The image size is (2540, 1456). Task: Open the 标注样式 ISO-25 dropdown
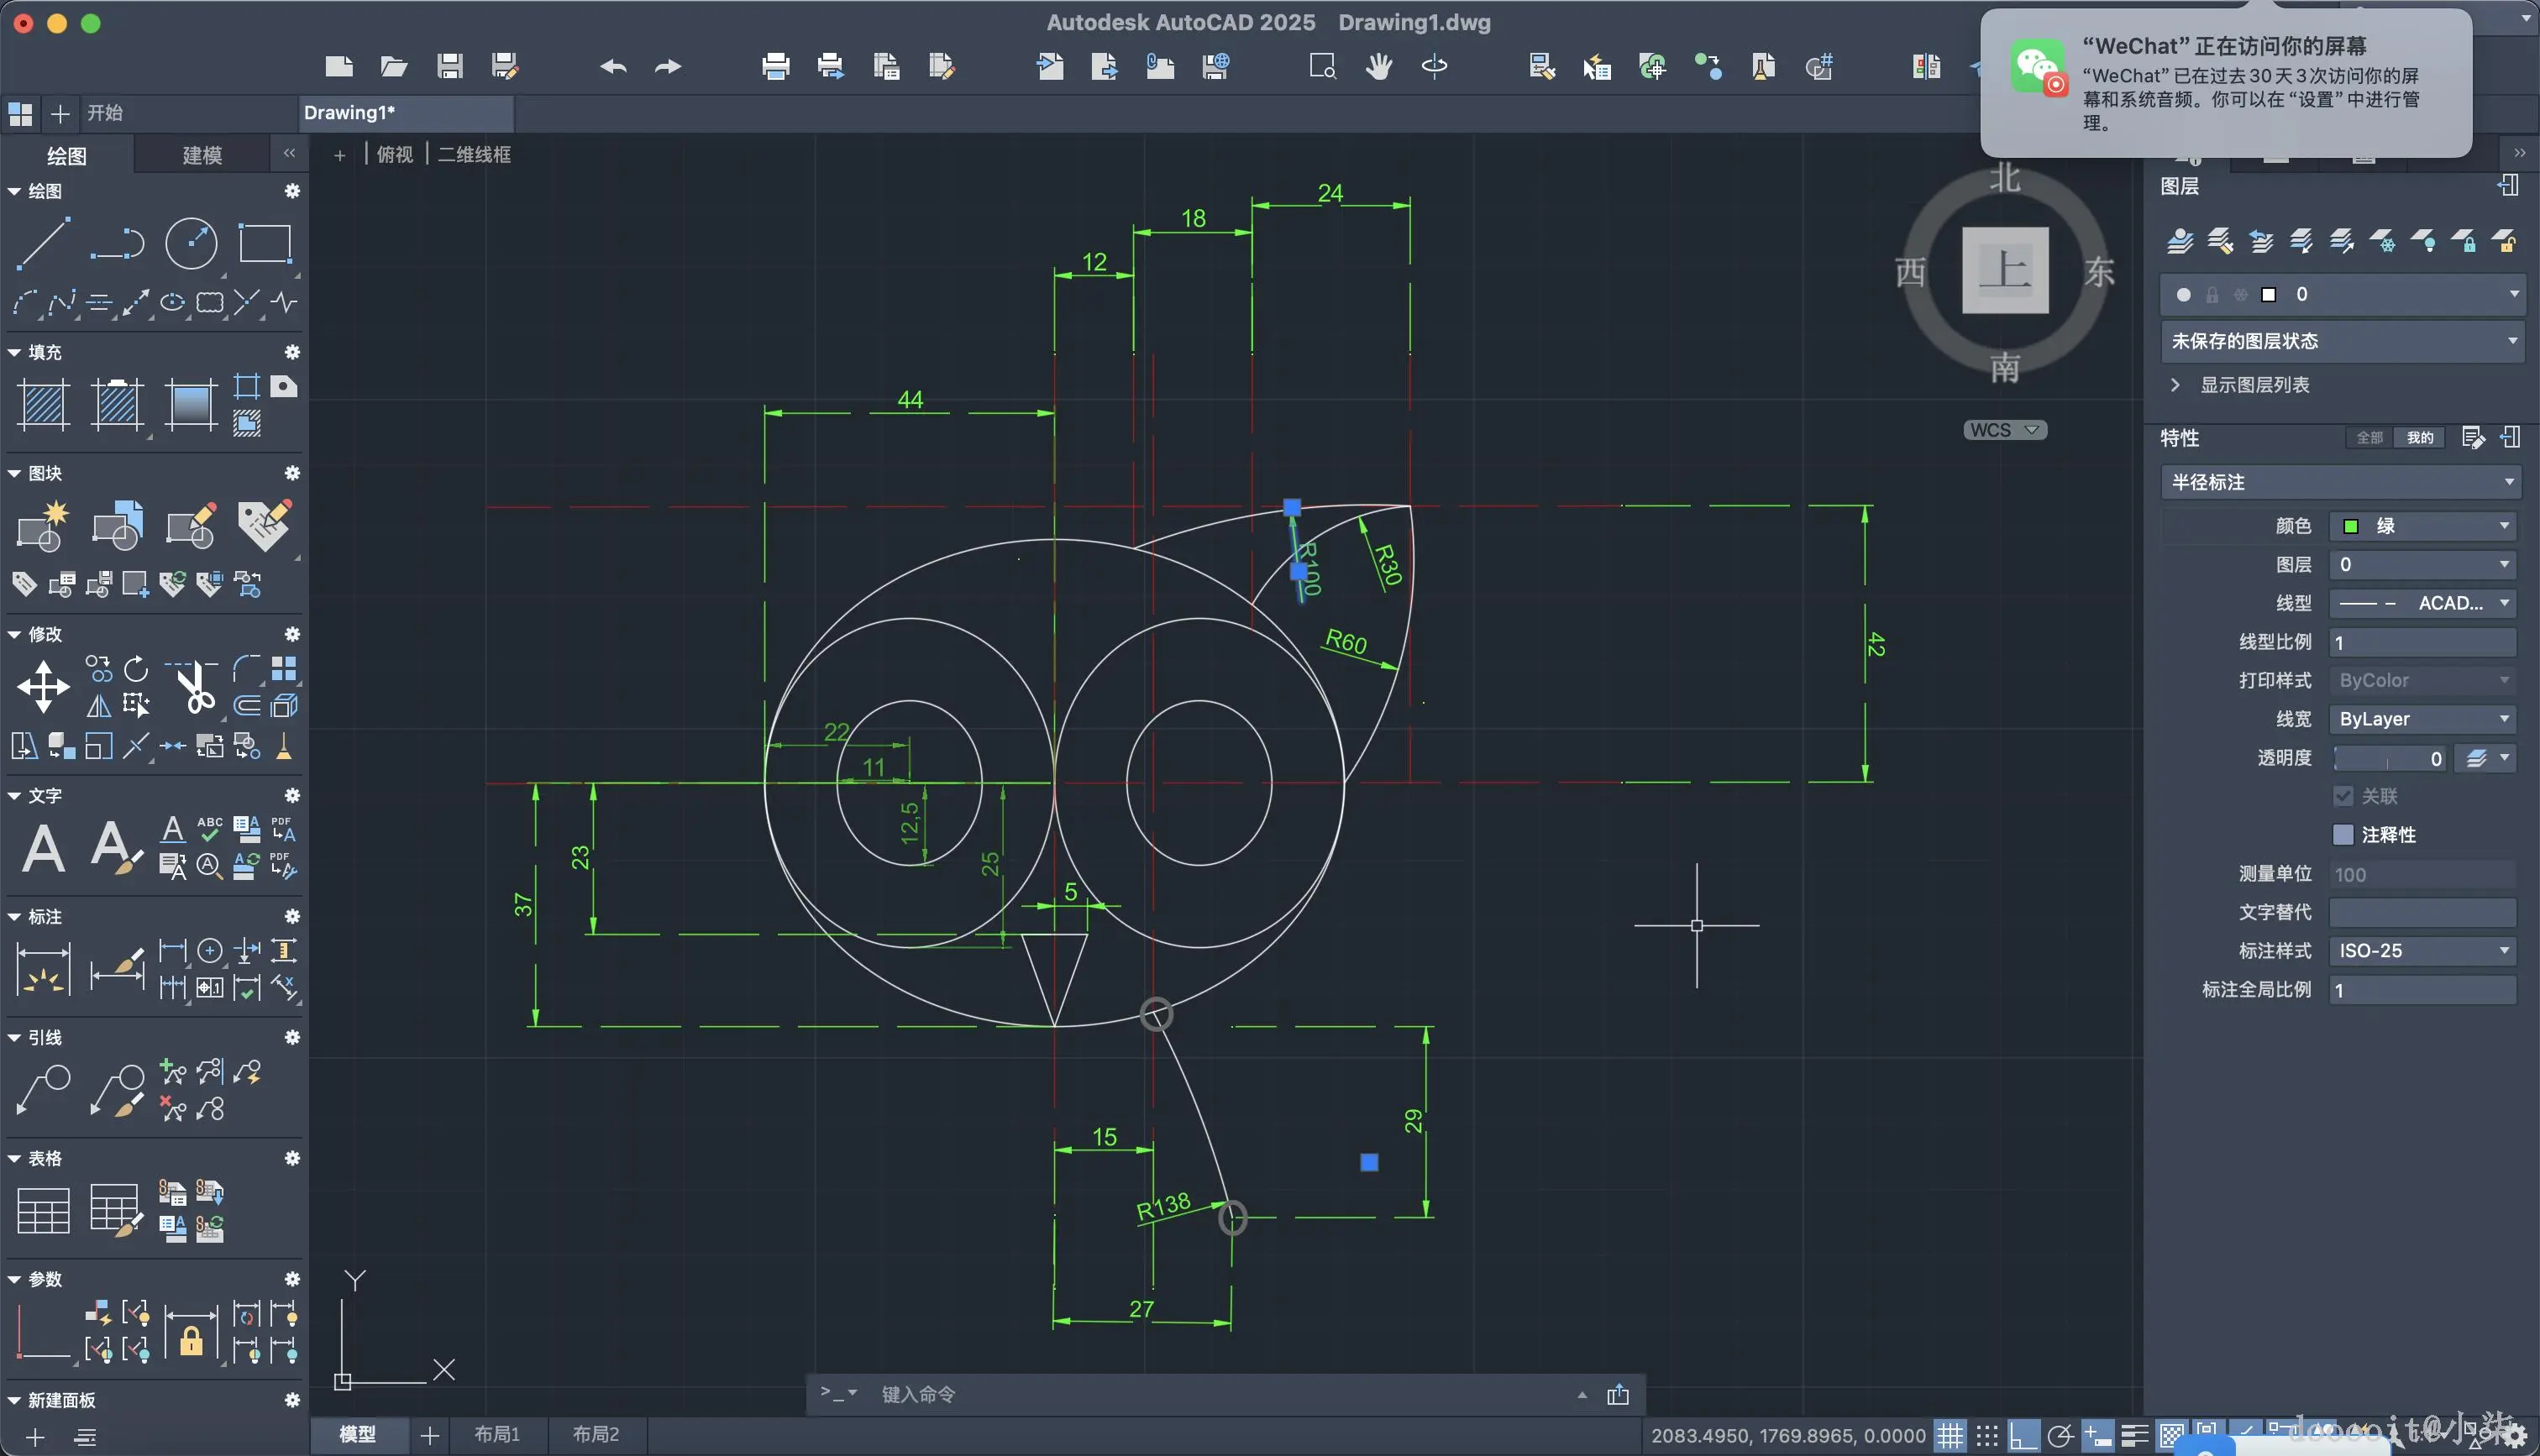tap(2422, 951)
